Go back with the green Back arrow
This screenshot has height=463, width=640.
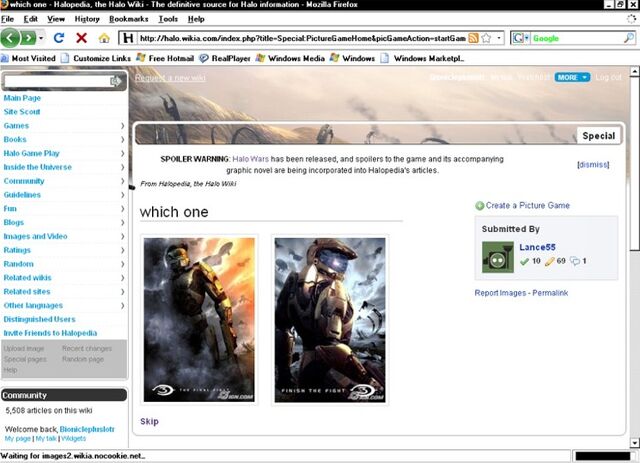click(10, 38)
